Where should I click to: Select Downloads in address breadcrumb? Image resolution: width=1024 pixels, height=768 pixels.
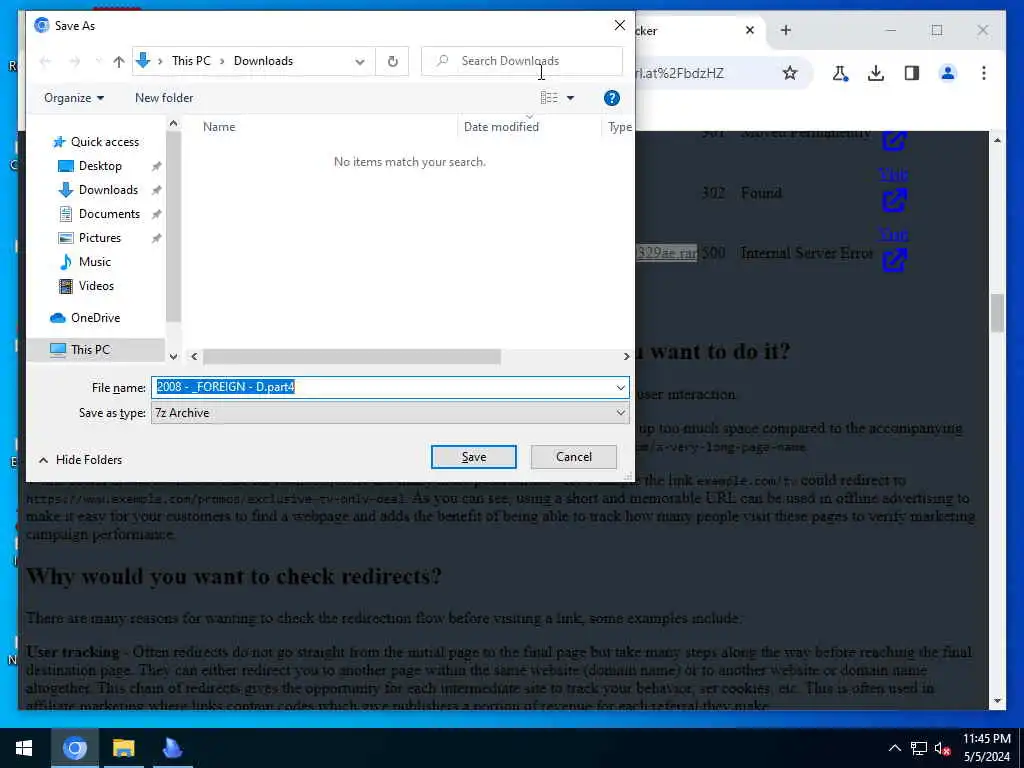(x=263, y=61)
